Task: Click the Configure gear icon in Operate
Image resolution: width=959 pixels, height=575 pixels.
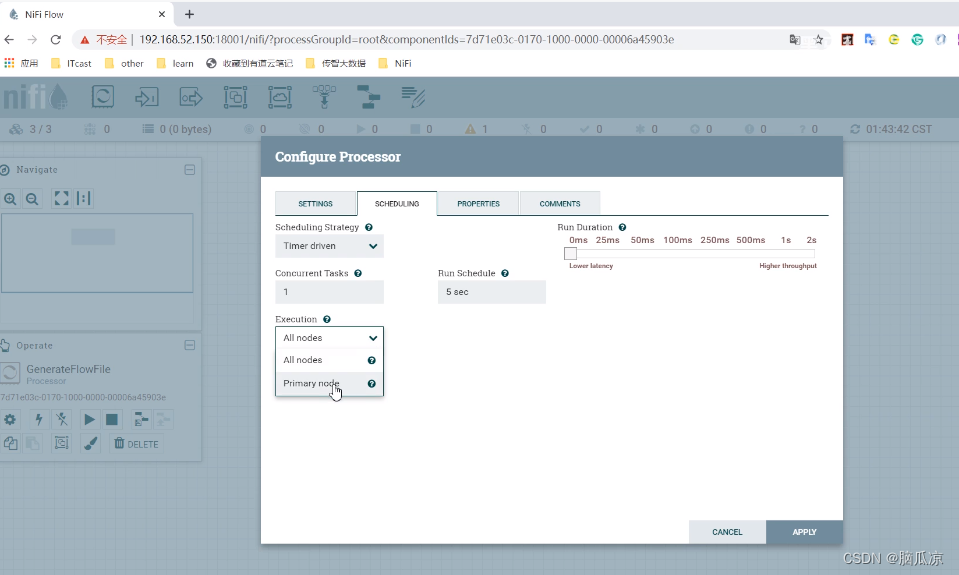Action: pos(10,419)
